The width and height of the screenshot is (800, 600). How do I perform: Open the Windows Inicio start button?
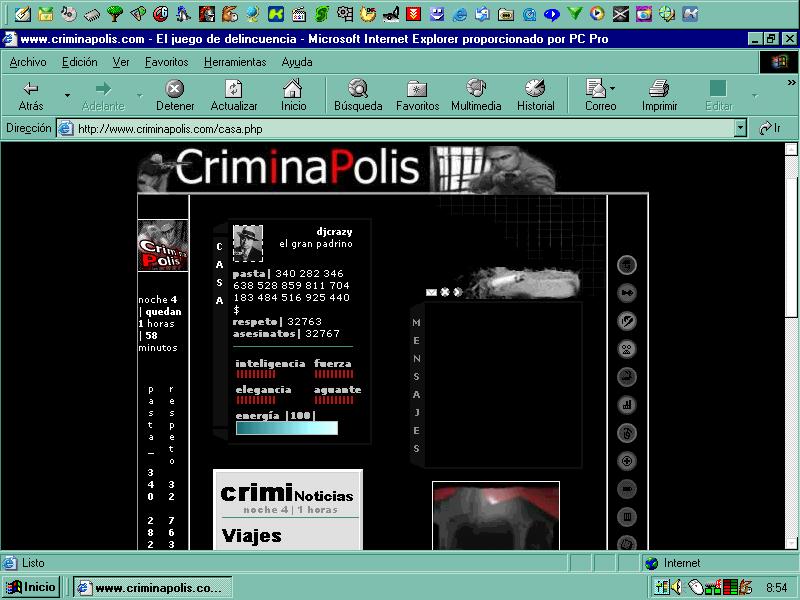[32, 587]
